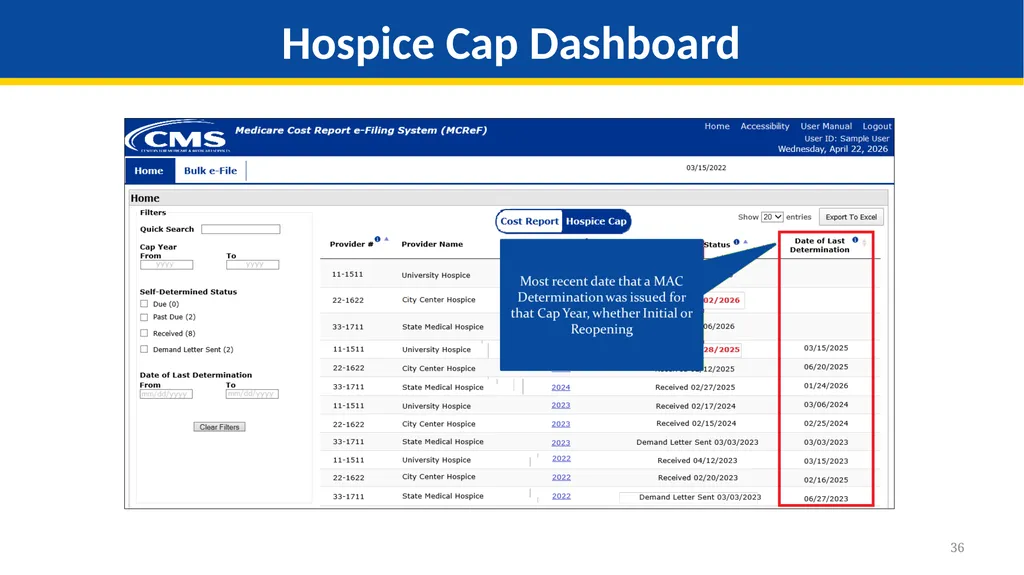
Task: Sort Date of Last Determination column
Action: [864, 243]
